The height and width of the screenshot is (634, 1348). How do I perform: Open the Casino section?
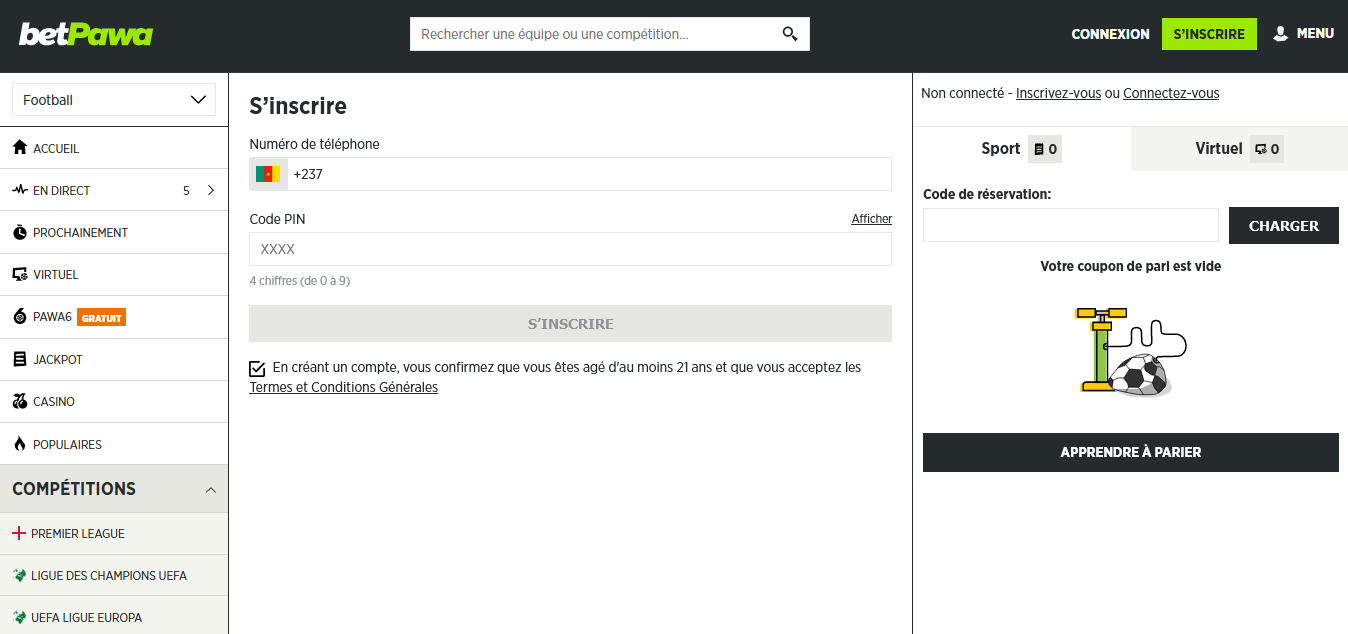tap(114, 401)
